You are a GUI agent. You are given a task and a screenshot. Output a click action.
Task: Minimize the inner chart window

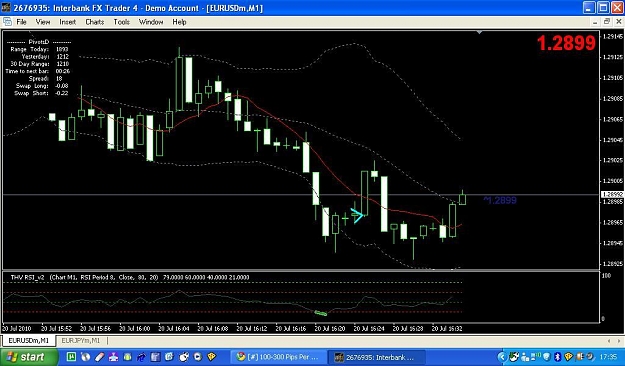pos(595,22)
